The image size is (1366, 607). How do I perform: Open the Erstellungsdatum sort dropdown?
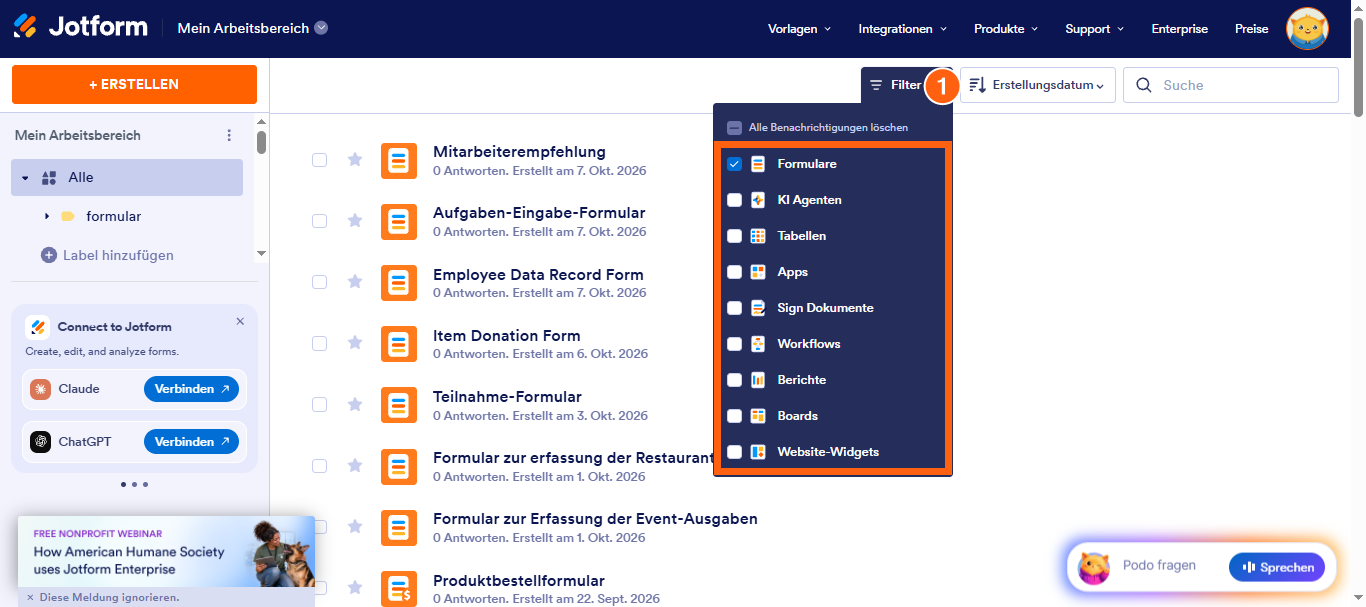pos(1038,85)
